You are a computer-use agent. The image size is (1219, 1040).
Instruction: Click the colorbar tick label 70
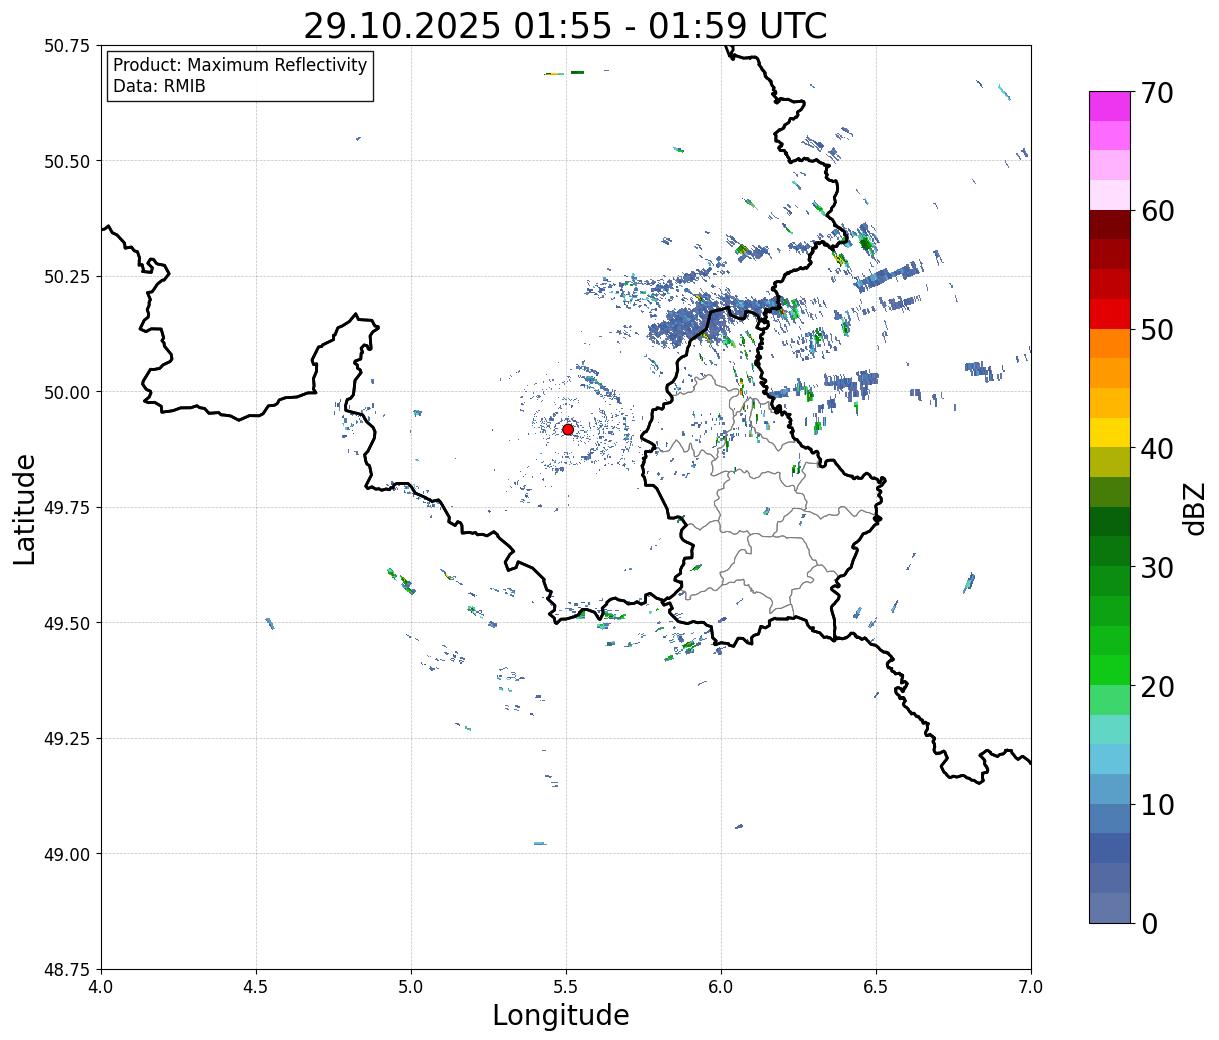pos(1156,93)
